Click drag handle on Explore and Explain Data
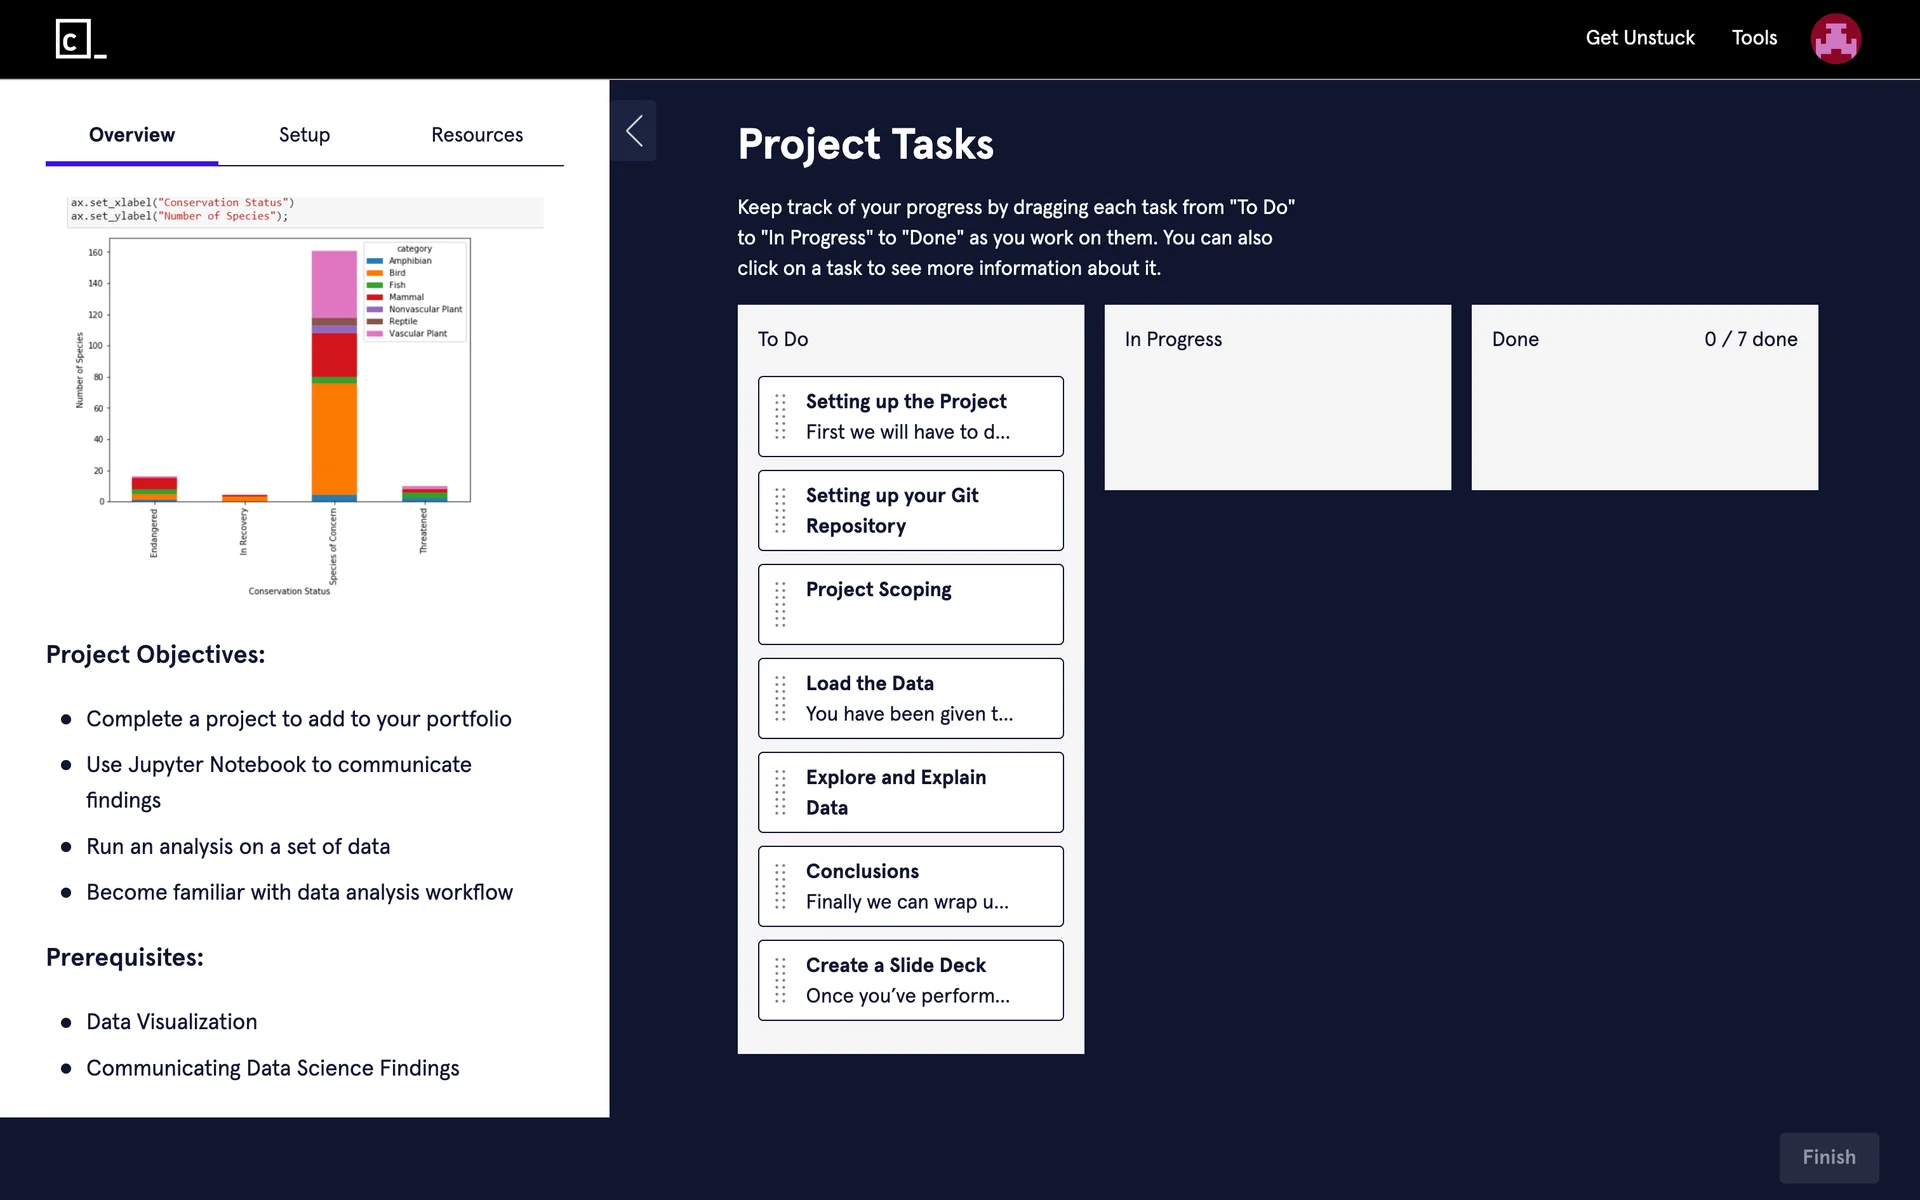This screenshot has width=1920, height=1200. coord(781,793)
